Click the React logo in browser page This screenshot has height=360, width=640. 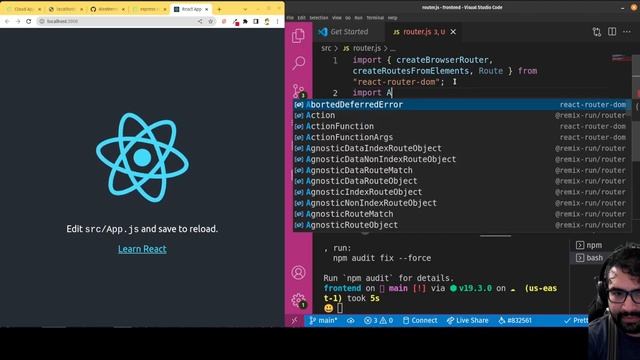(142, 157)
